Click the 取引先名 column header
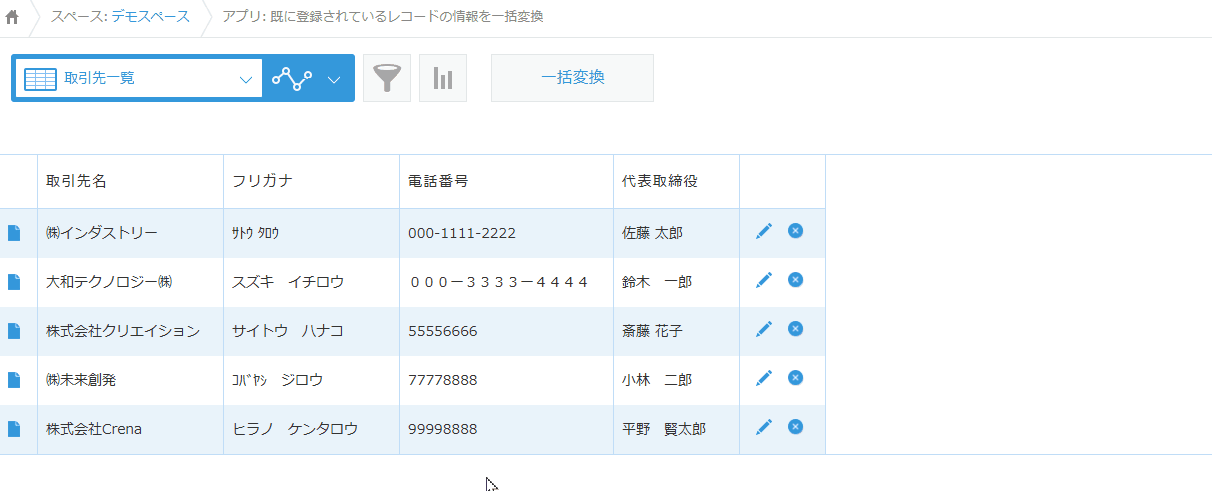The image size is (1212, 491). 76,181
